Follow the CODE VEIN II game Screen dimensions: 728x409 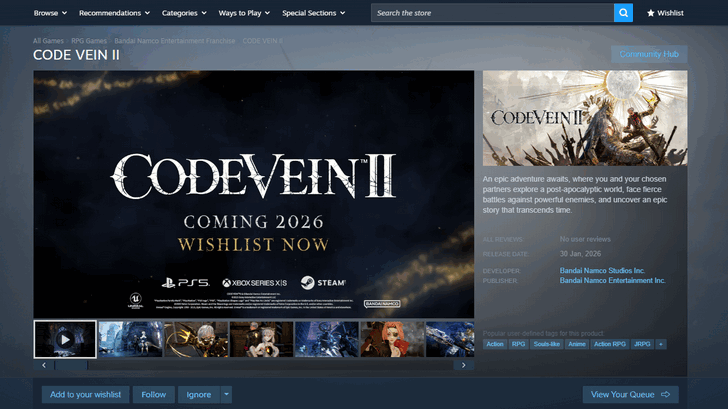154,395
